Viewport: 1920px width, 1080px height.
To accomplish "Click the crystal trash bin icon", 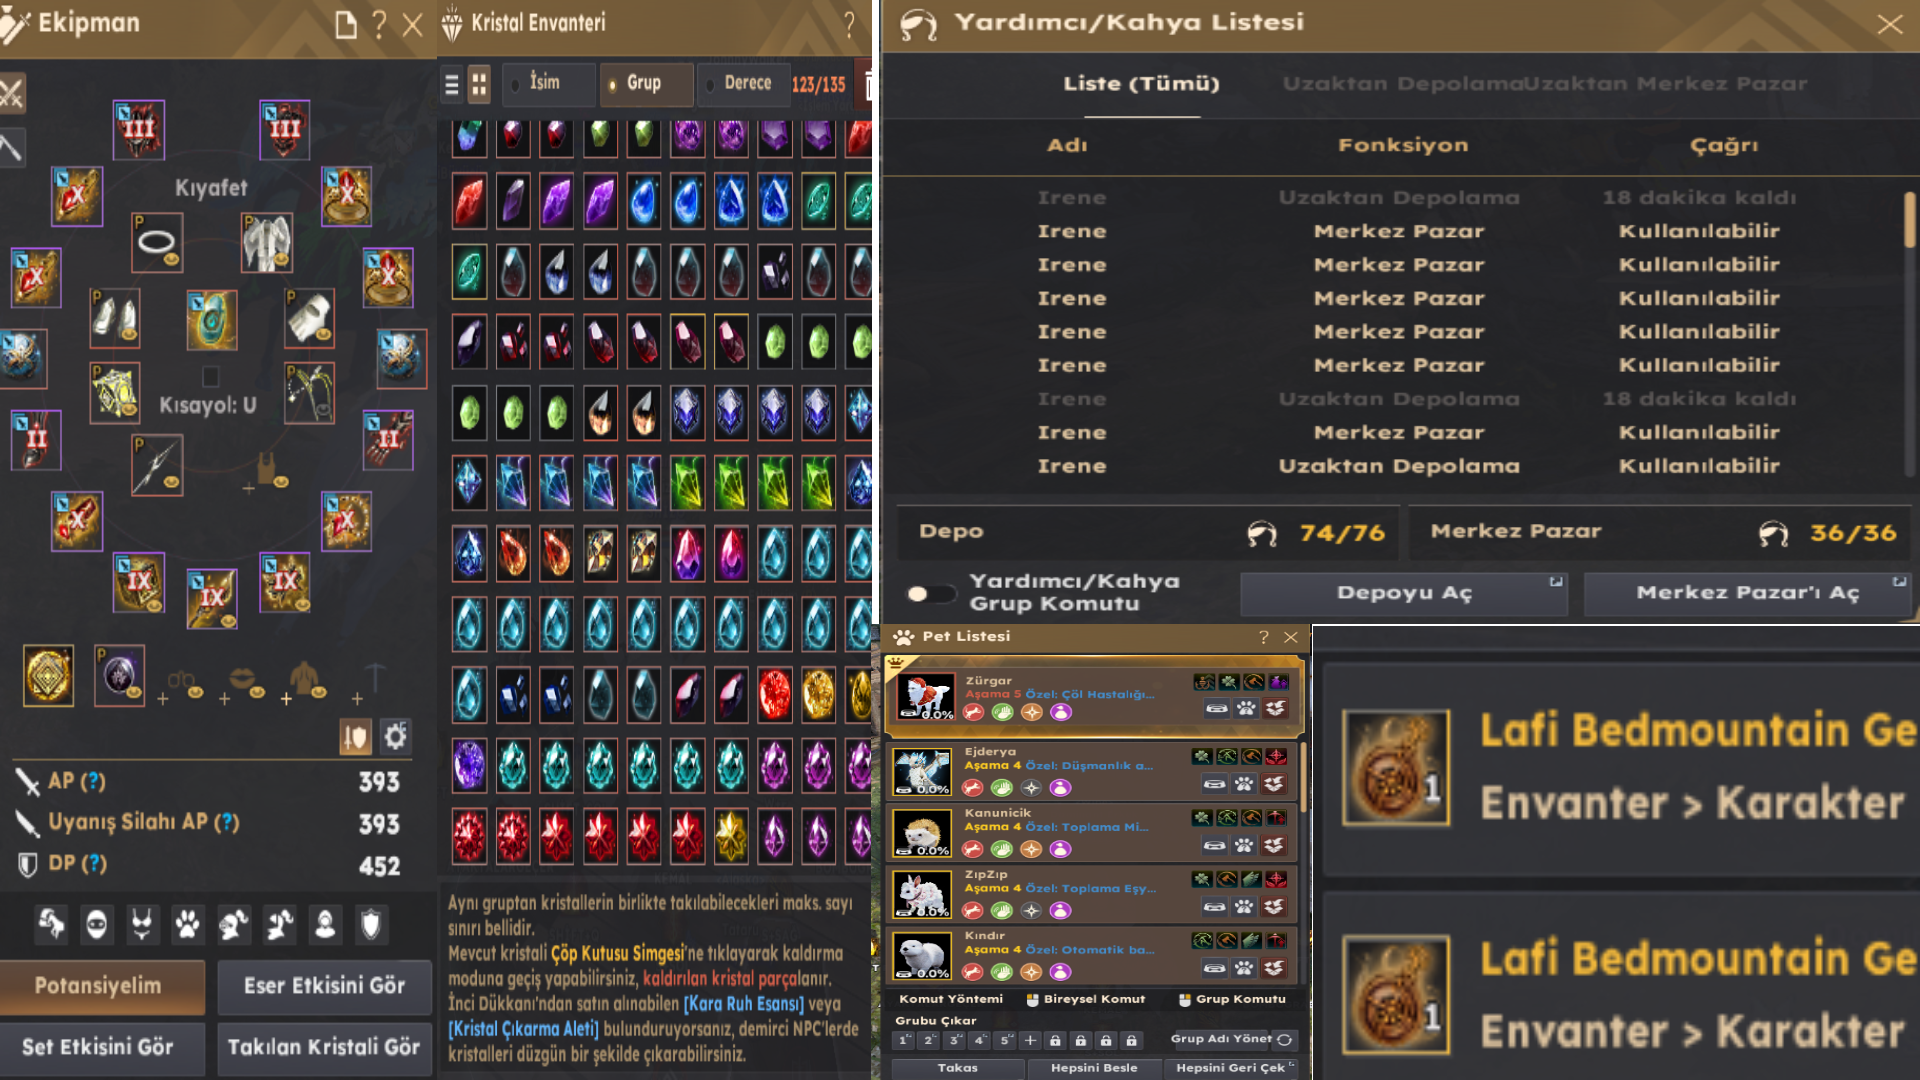I will pos(868,85).
